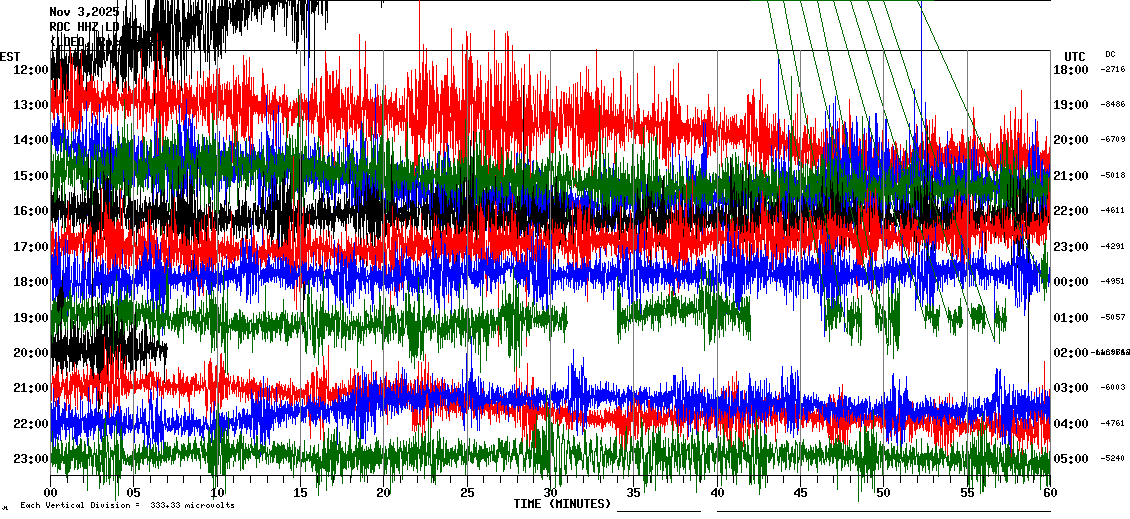Image resolution: width=1130 pixels, height=519 pixels.
Task: Click the EST column header
Action: coord(10,56)
